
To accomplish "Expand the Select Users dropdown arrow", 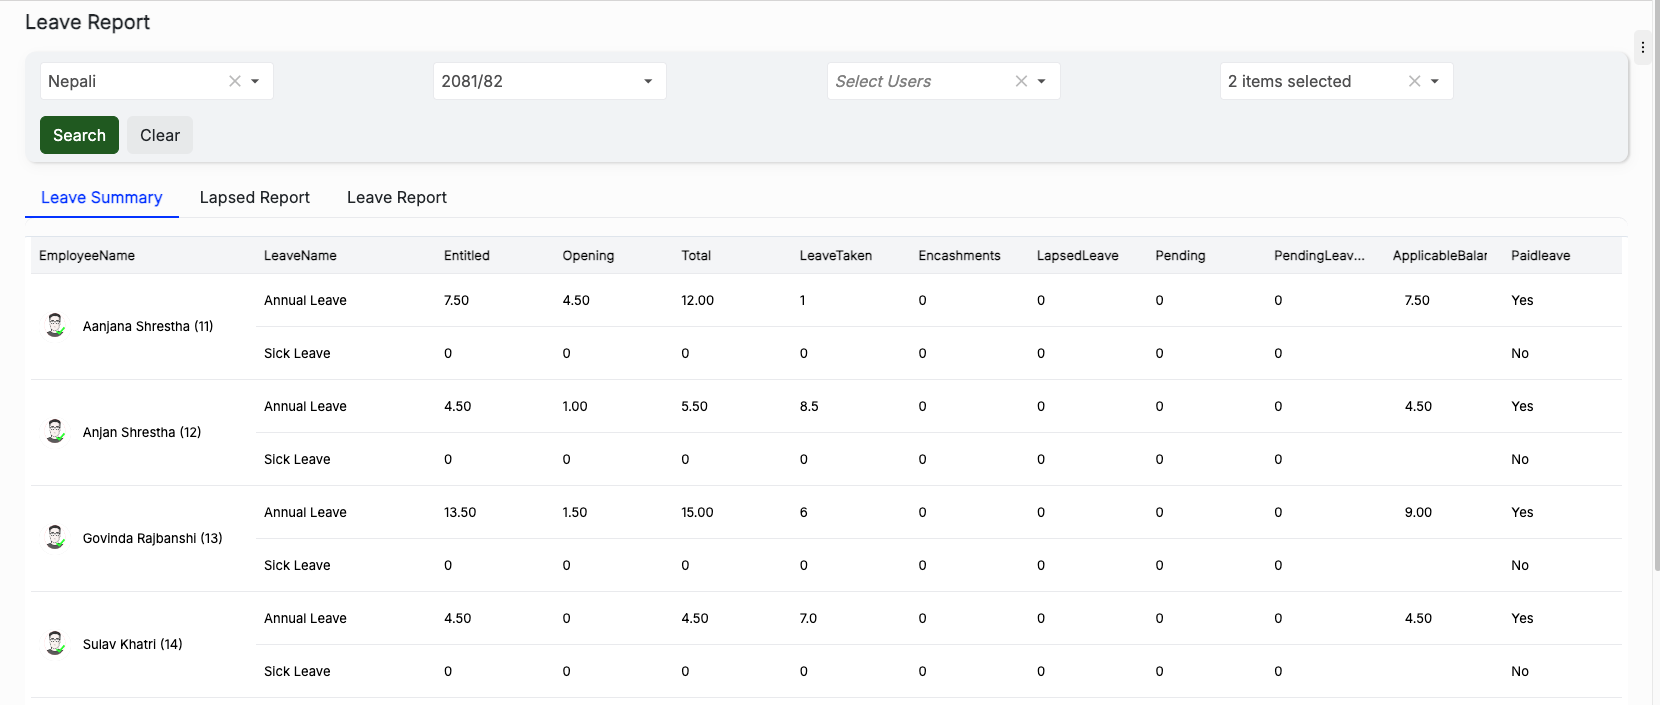I will (x=1041, y=81).
